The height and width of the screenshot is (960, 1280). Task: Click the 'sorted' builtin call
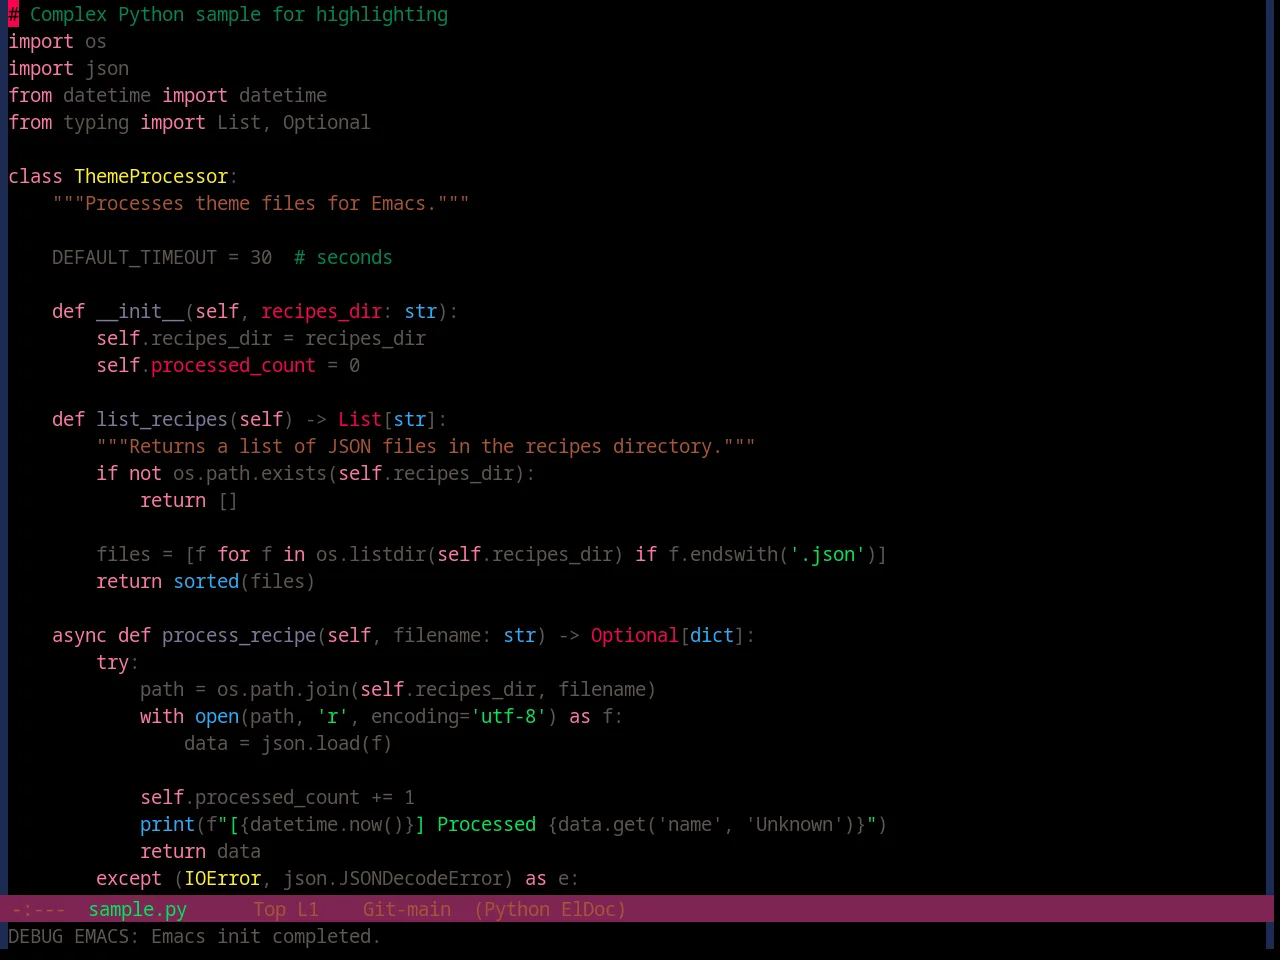pos(206,581)
